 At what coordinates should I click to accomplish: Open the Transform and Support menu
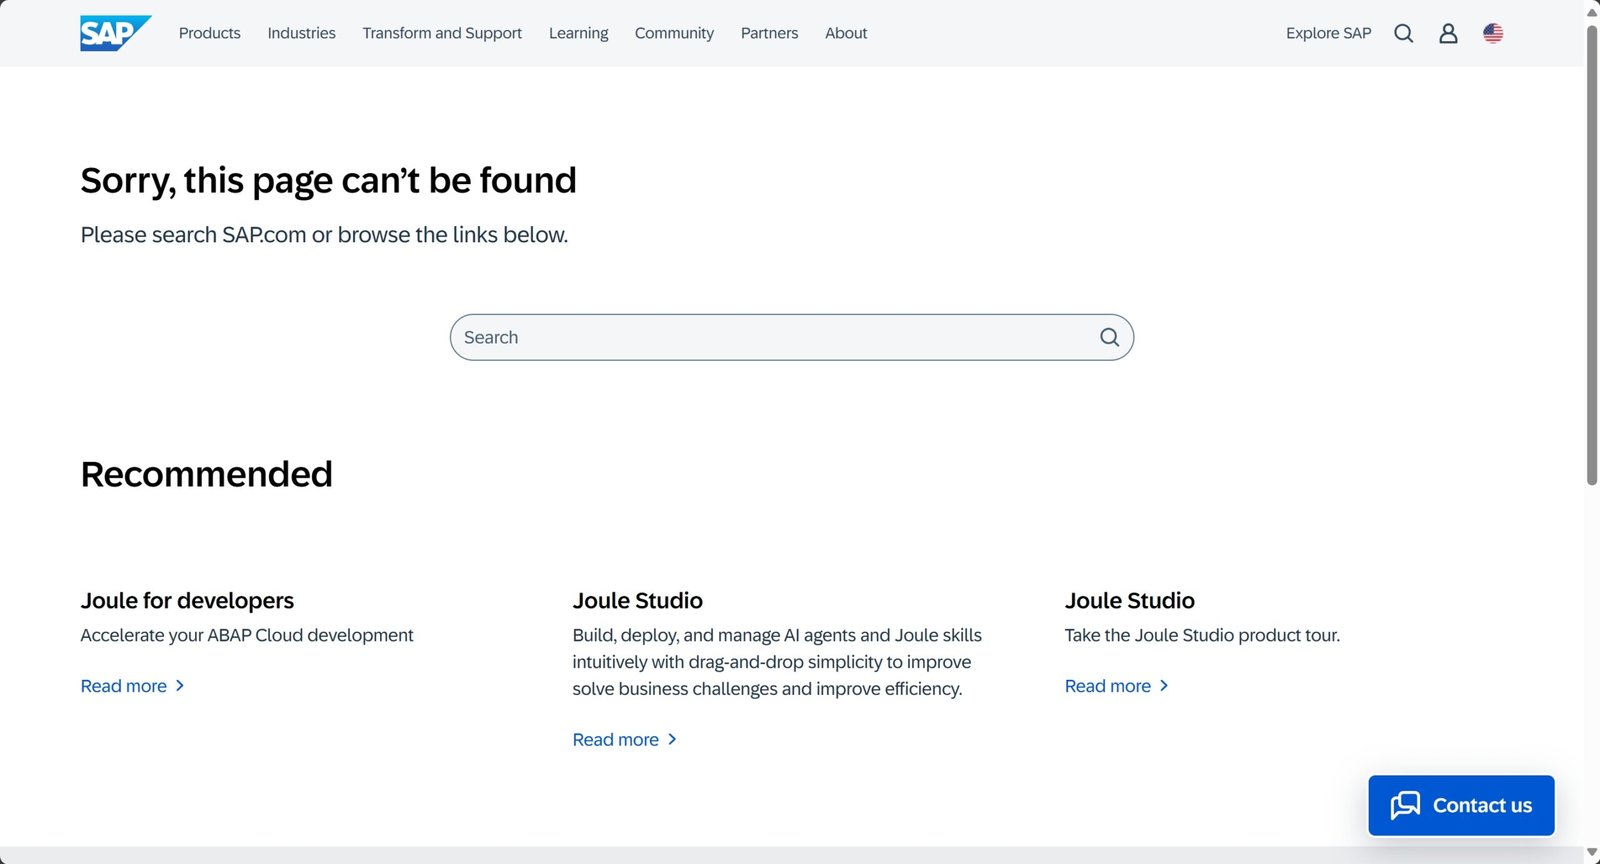(442, 33)
